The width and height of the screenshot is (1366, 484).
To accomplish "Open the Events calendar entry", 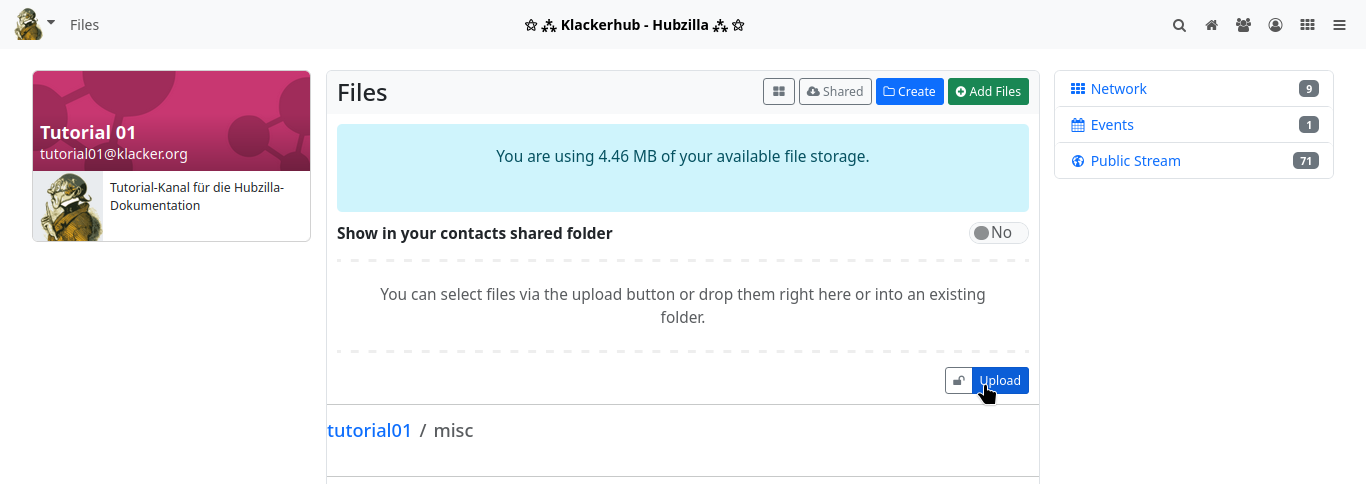I will 1111,125.
